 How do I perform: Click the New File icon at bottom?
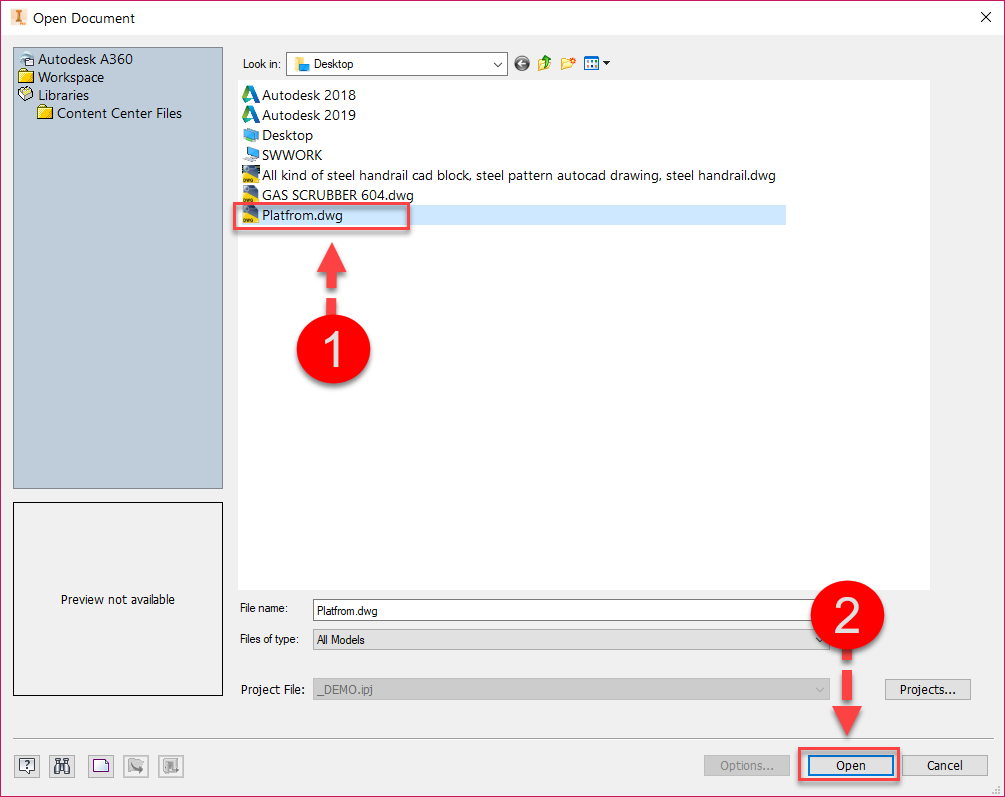tap(100, 766)
